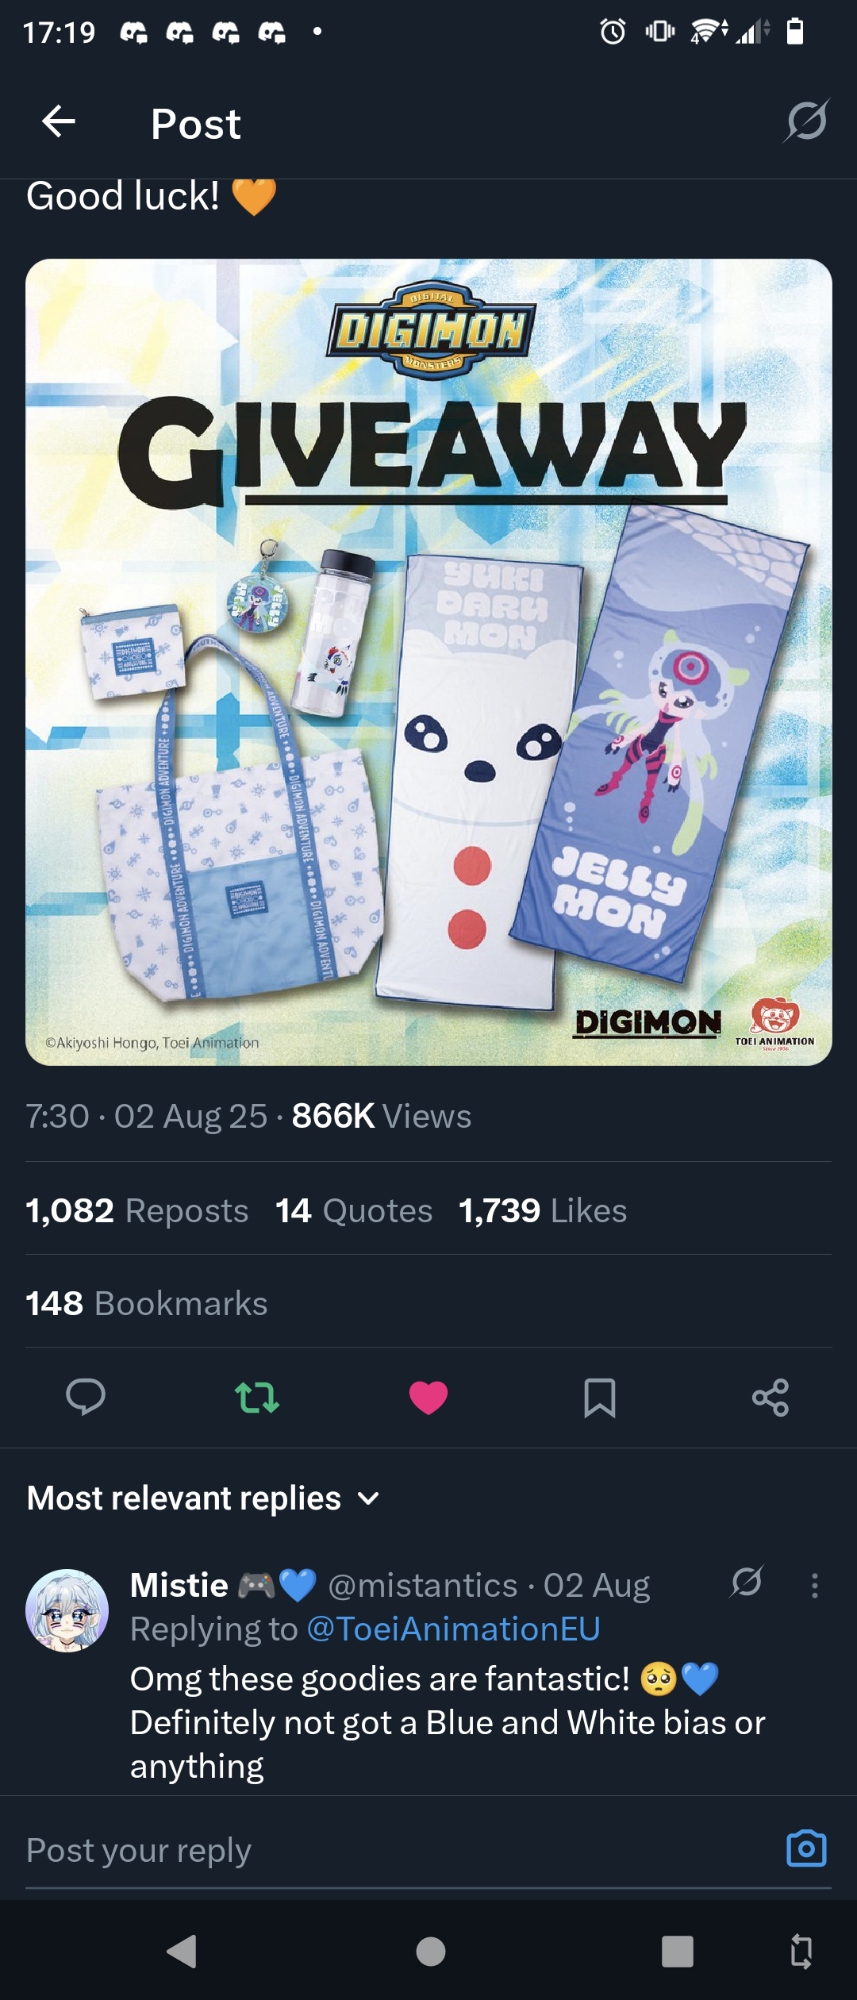The width and height of the screenshot is (857, 2000).
Task: Tap the share icon
Action: click(770, 1397)
